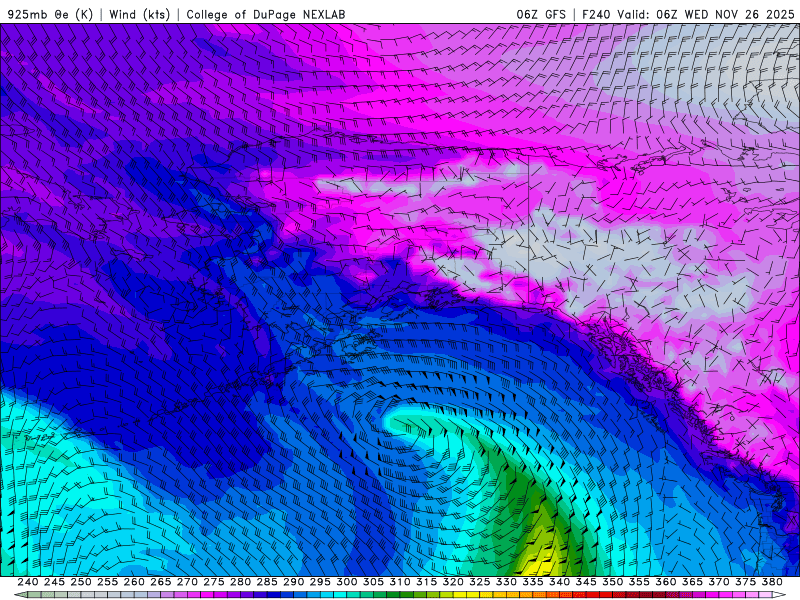Click the 290 Kelvin scale label
The image size is (800, 600).
click(293, 582)
